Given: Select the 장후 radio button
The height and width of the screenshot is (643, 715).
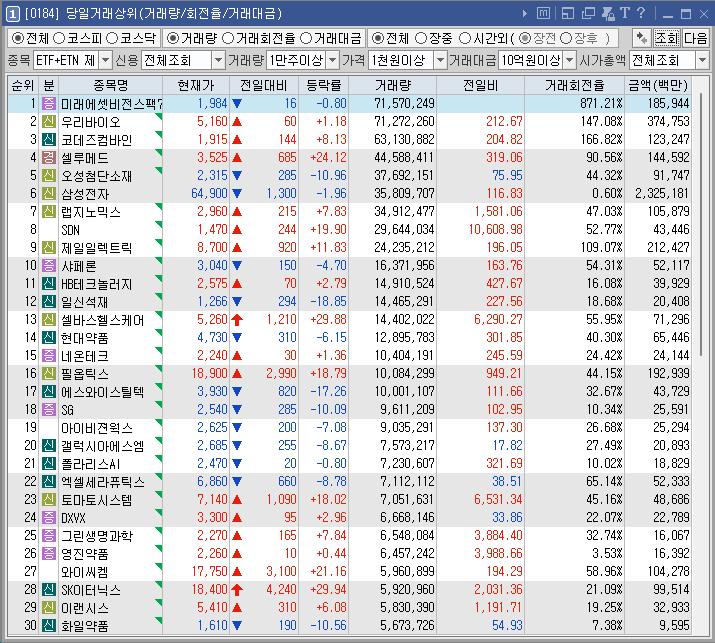Looking at the screenshot, I should point(566,38).
